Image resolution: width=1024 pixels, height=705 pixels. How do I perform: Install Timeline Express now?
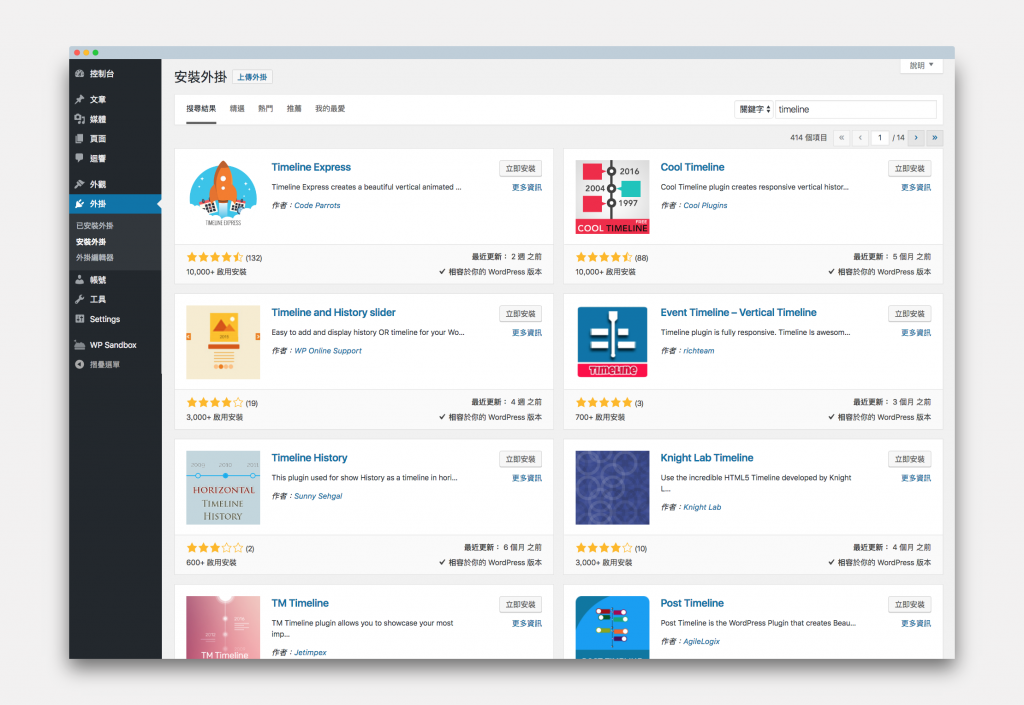[520, 168]
